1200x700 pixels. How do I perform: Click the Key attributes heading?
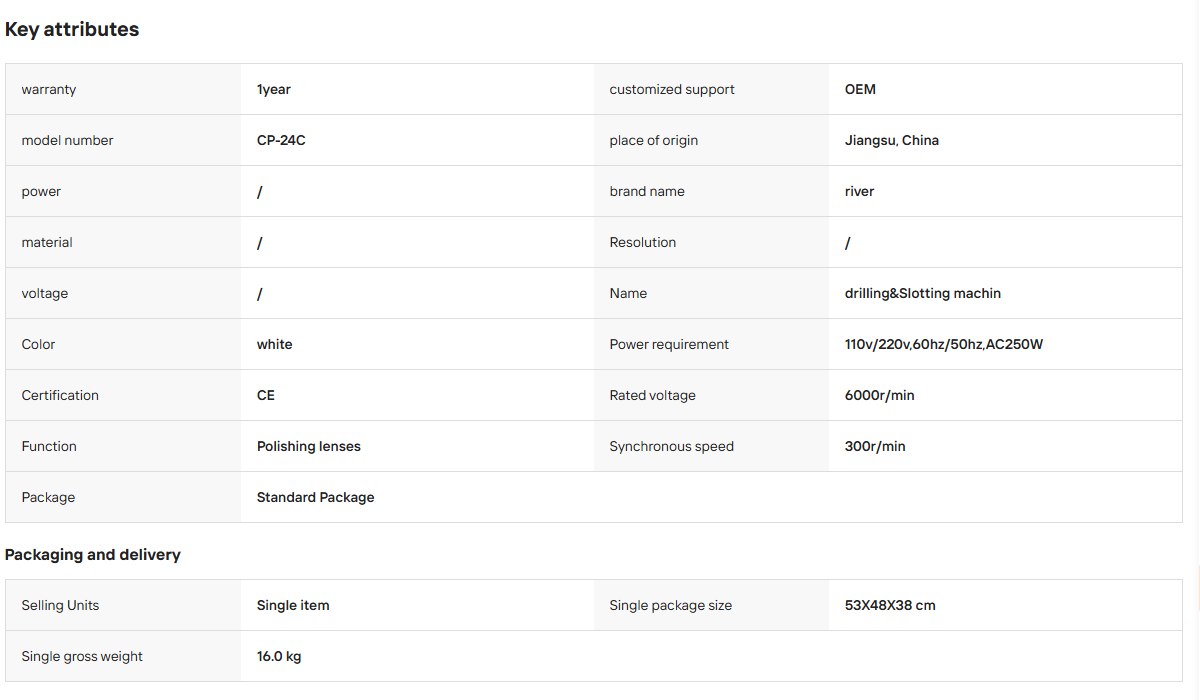[72, 30]
